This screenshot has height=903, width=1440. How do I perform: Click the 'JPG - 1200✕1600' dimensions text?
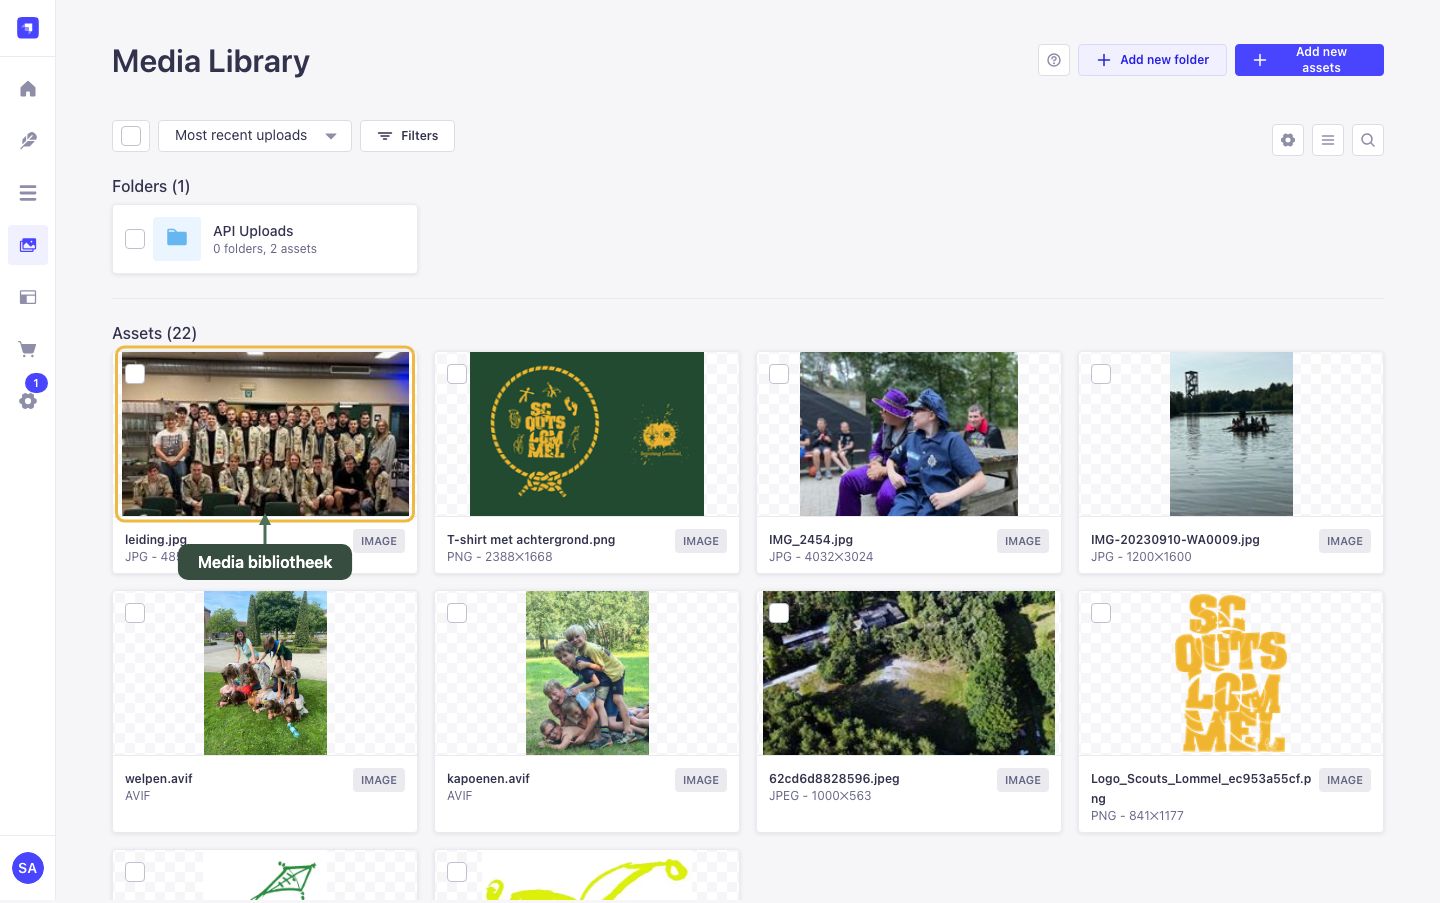1141,557
